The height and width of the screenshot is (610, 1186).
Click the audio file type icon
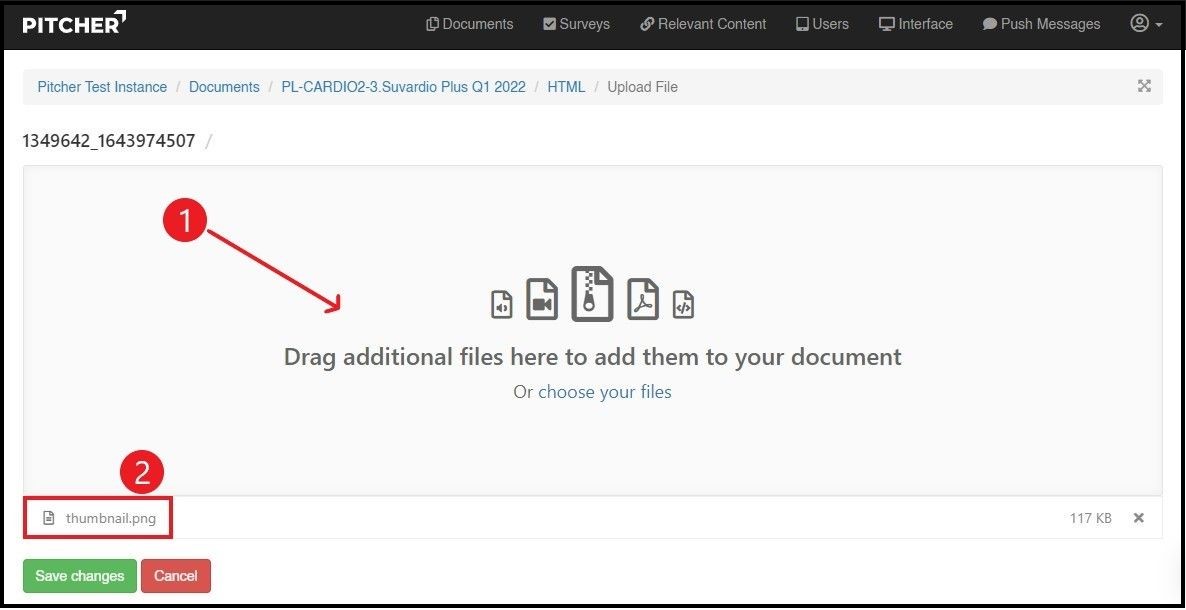(x=502, y=304)
